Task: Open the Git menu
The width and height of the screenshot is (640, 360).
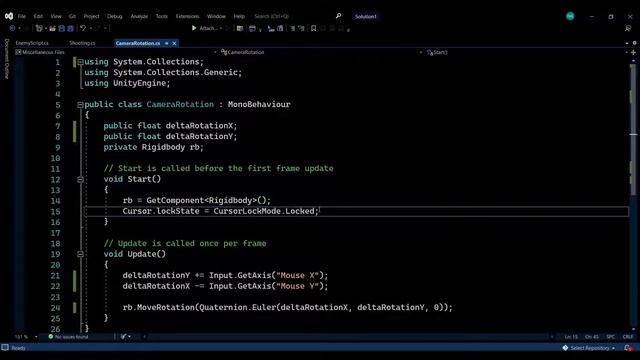Action: 72,16
